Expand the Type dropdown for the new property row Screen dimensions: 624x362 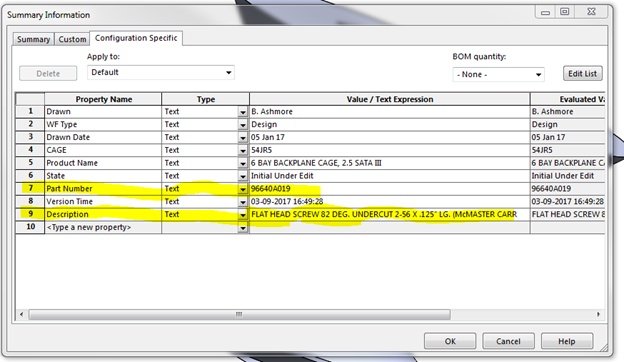pyautogui.click(x=243, y=228)
